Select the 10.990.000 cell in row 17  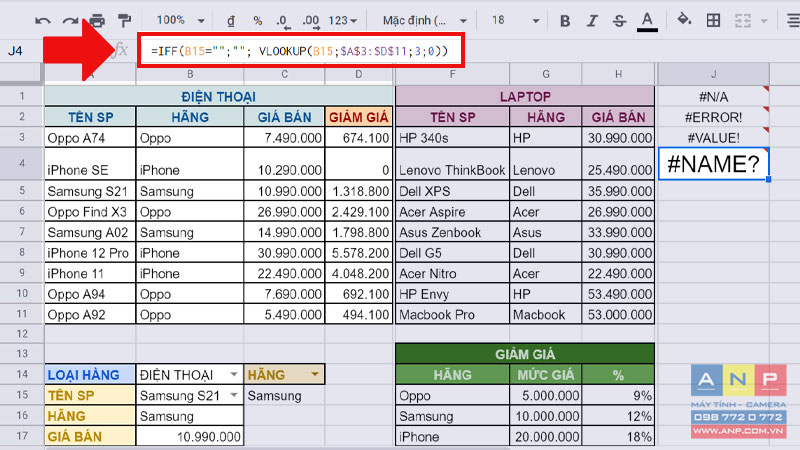point(189,437)
